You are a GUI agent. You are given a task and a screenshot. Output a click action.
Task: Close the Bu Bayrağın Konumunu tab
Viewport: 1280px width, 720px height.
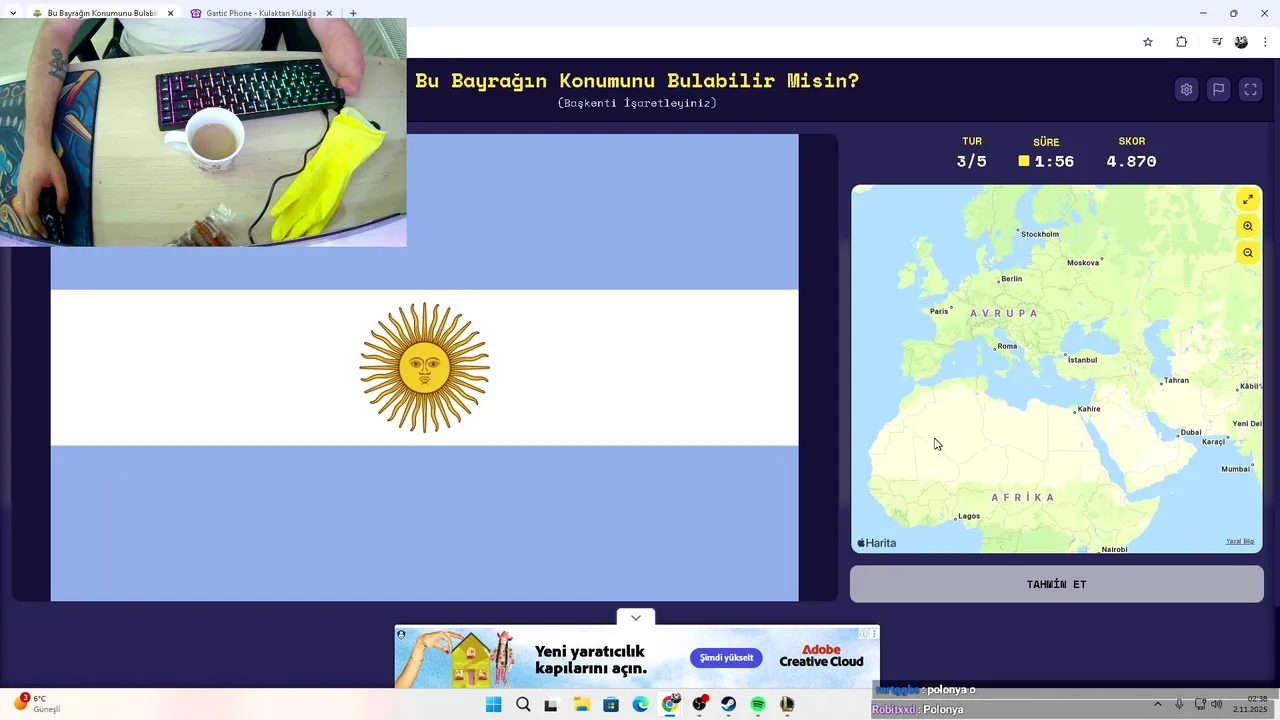(170, 13)
